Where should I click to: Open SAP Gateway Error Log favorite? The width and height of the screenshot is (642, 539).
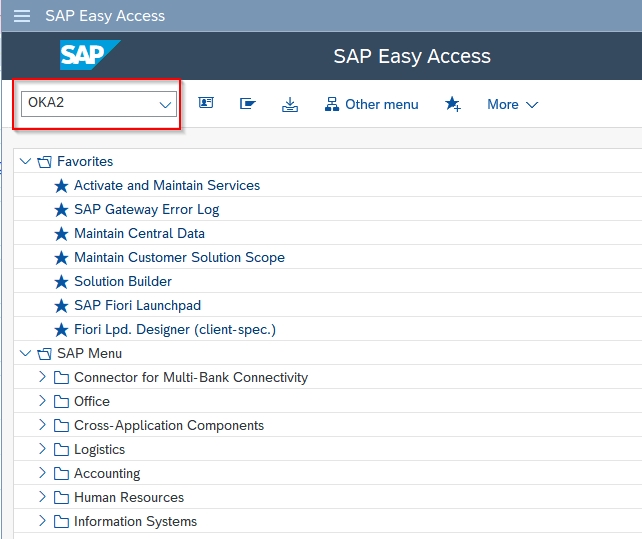coord(147,210)
